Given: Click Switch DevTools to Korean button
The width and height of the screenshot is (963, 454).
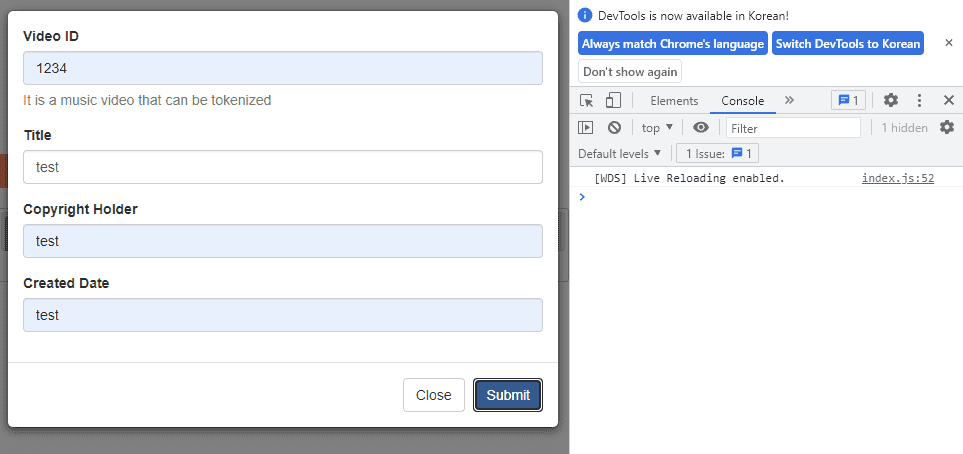Looking at the screenshot, I should point(848,44).
